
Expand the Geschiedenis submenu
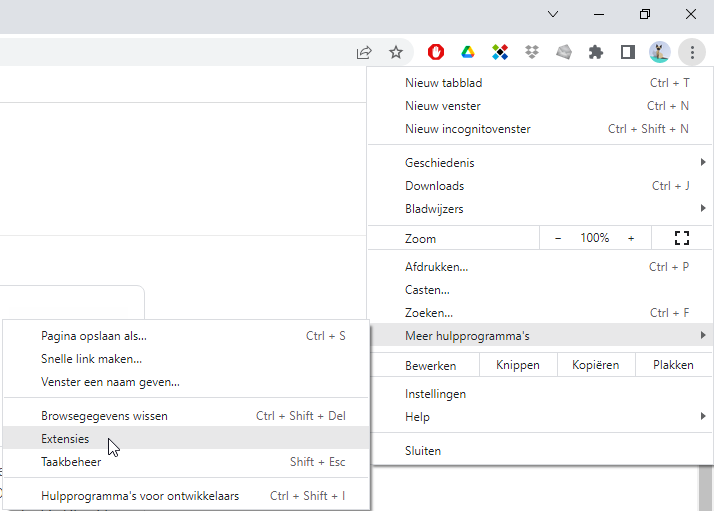[x=540, y=163]
